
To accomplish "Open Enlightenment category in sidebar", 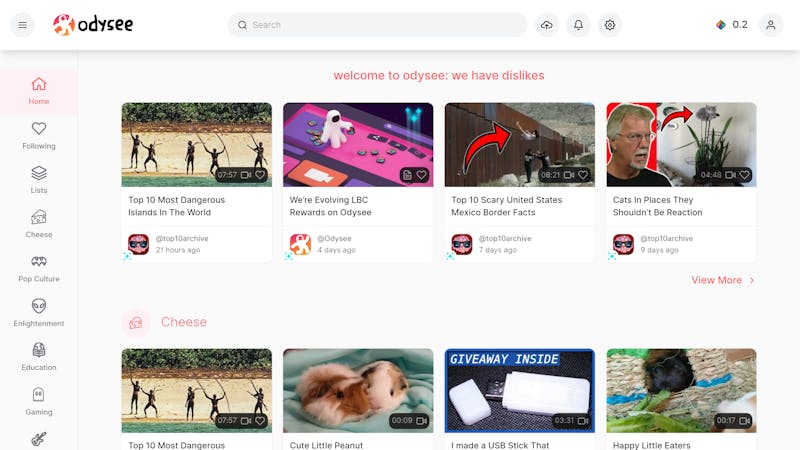I will point(39,313).
